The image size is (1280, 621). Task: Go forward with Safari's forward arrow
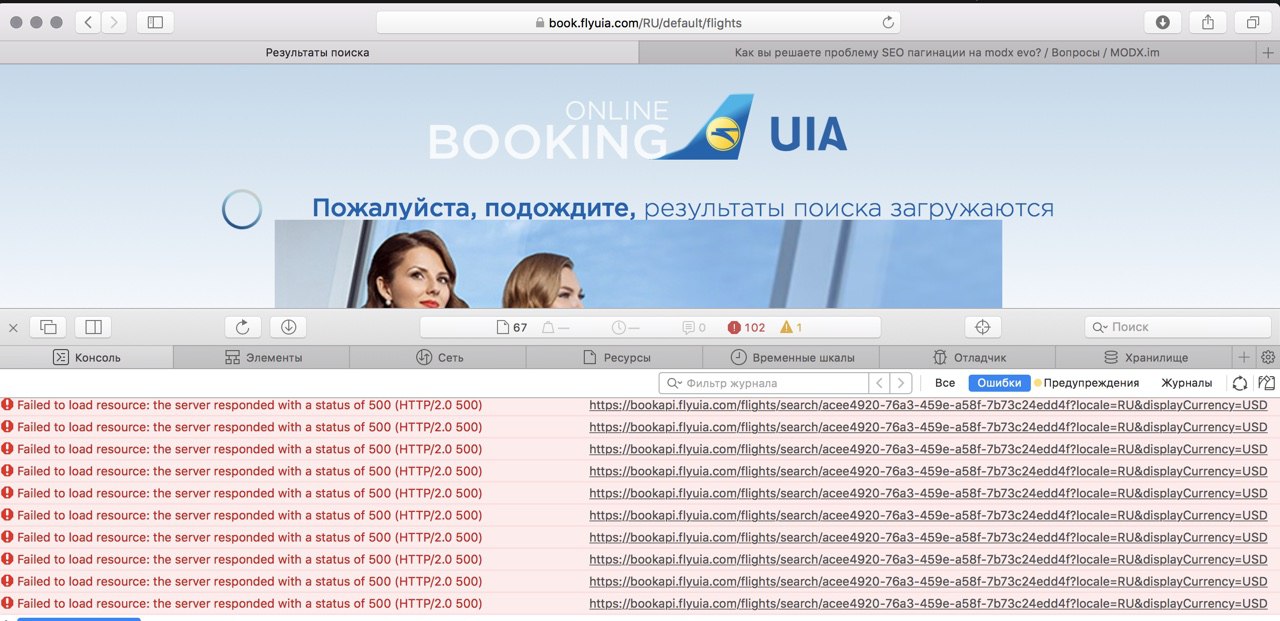114,22
